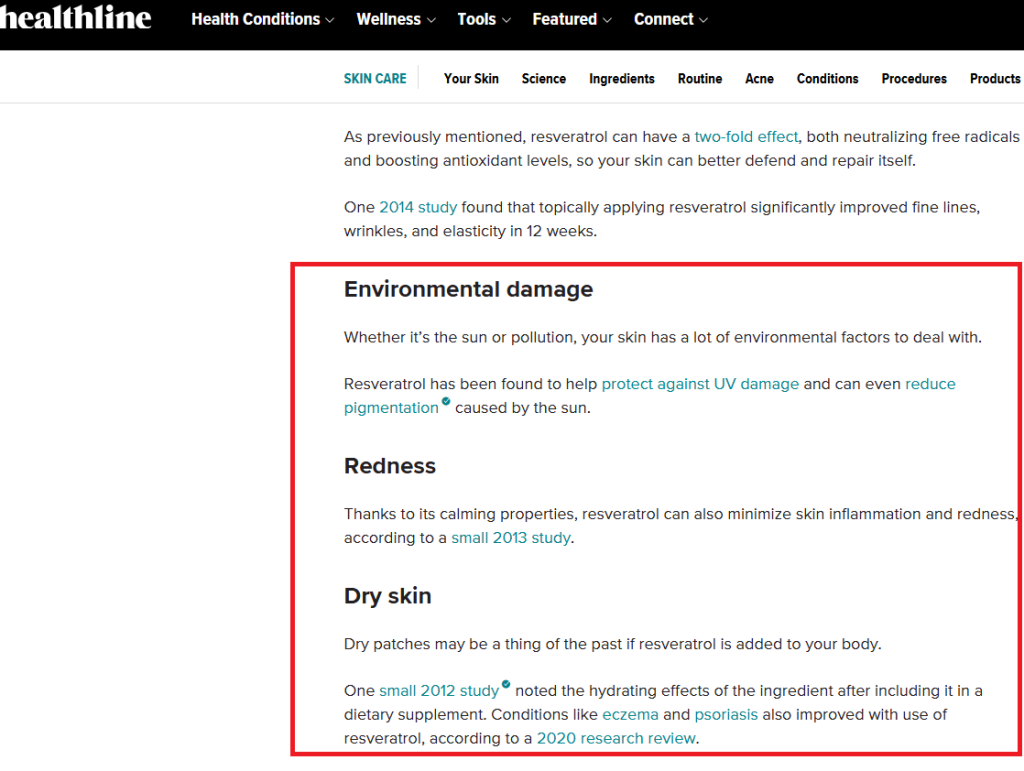Expand the Connect dropdown
The image size is (1024, 771).
(671, 19)
